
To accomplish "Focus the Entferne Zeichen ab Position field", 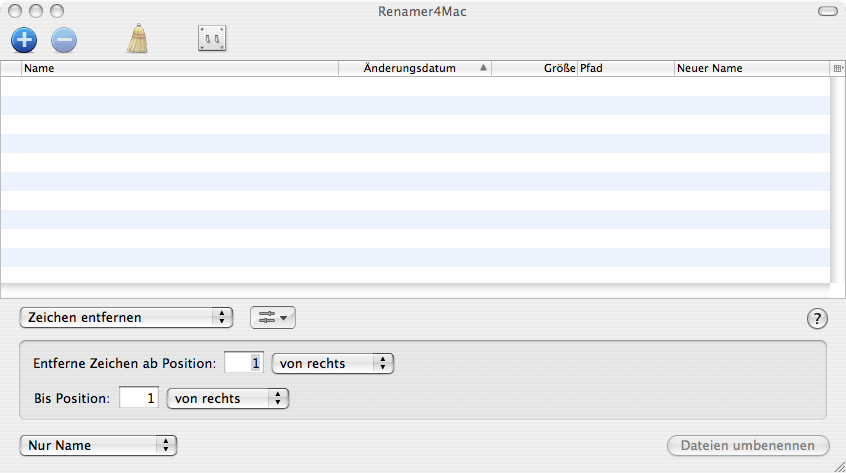I will (x=244, y=364).
